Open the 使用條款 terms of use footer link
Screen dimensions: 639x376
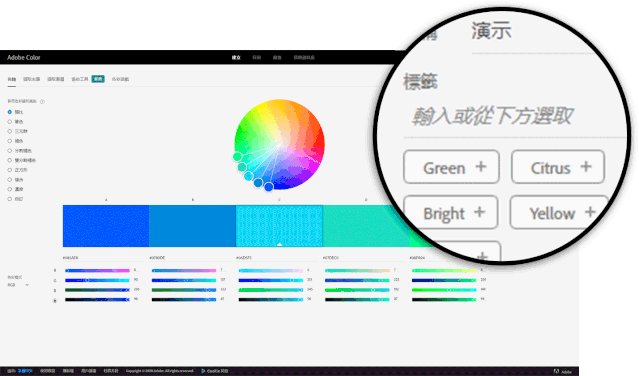click(48, 371)
